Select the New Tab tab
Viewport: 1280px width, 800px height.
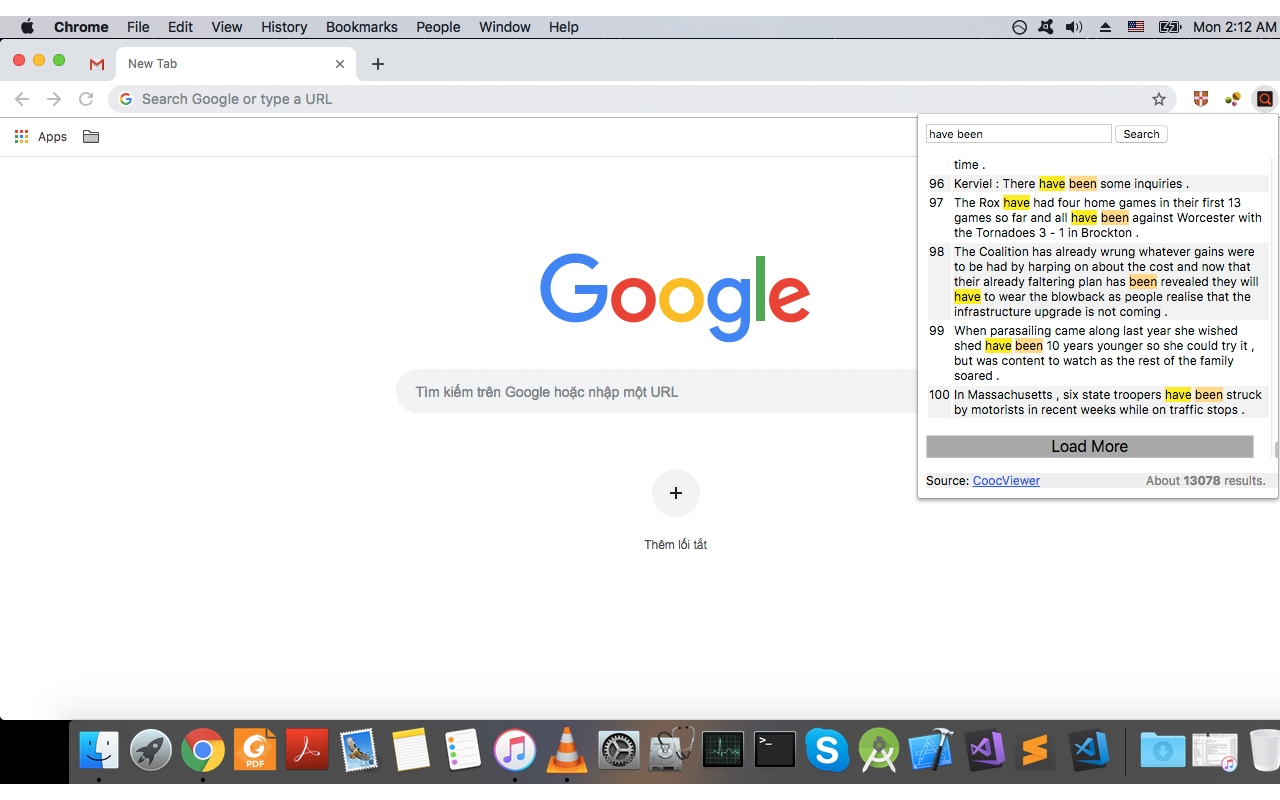point(234,64)
